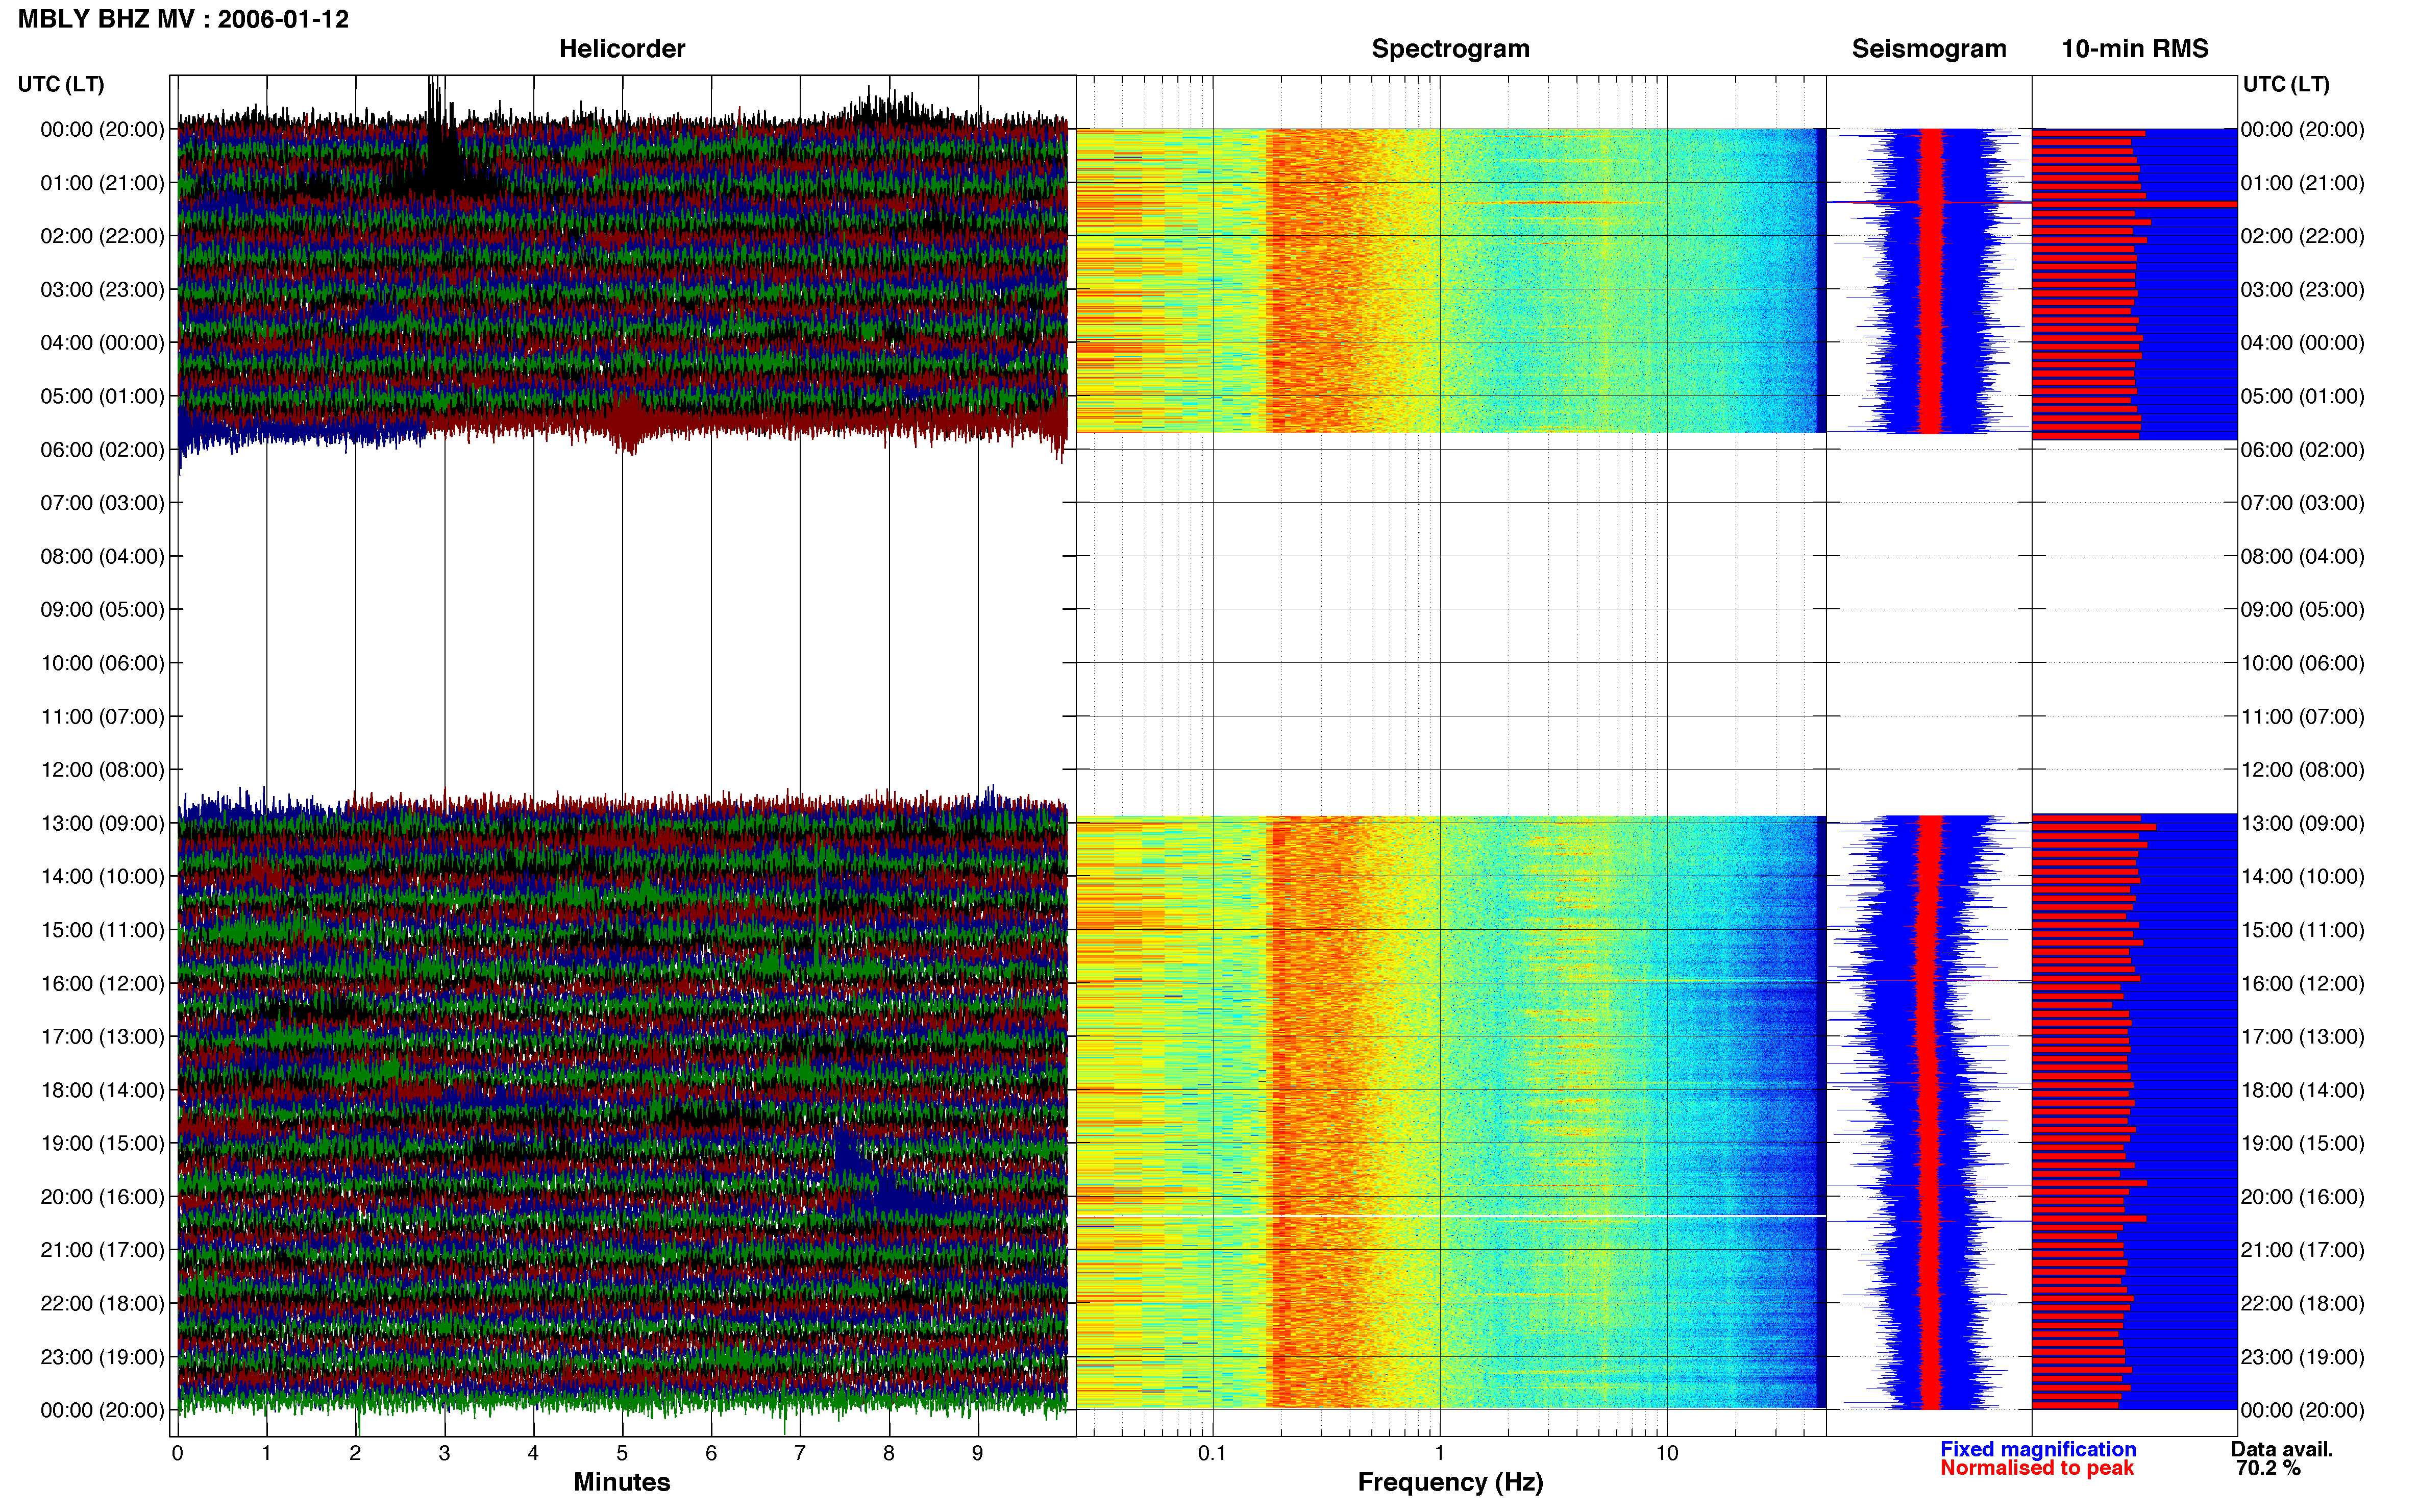The height and width of the screenshot is (1512, 2419).
Task: Click right axis label 10:00 (06:00)
Action: [2303, 663]
